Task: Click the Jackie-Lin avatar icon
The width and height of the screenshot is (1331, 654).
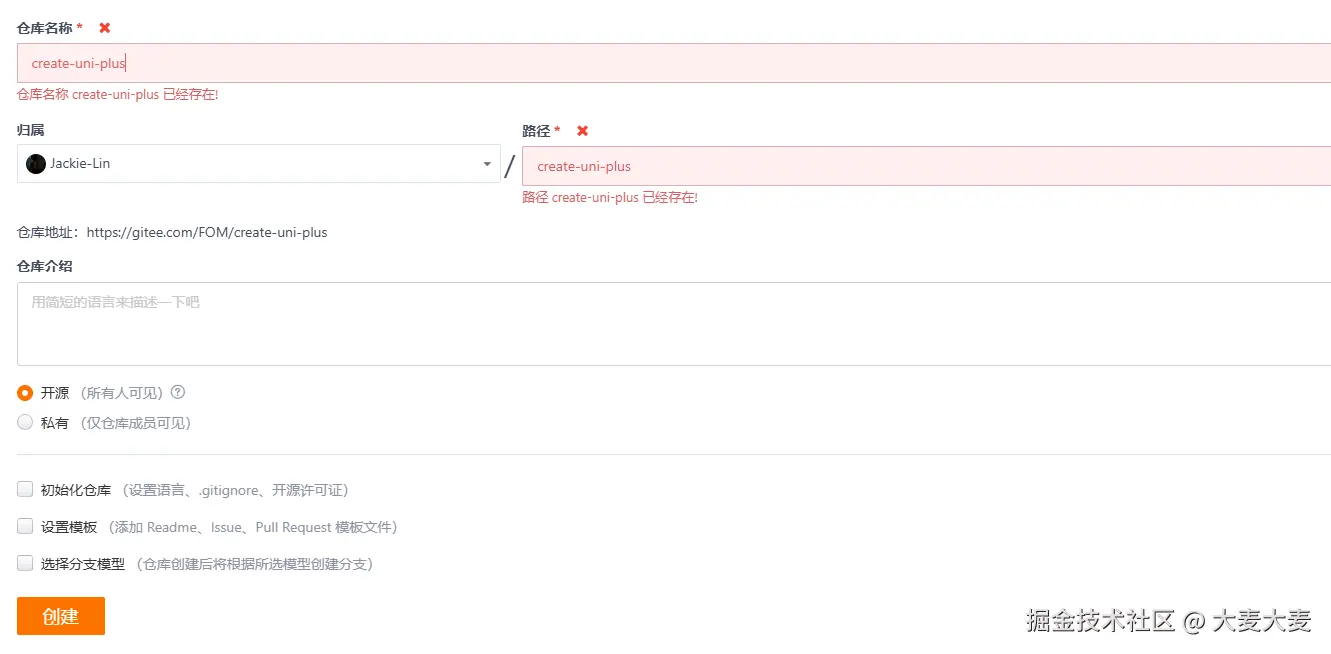Action: [x=36, y=164]
